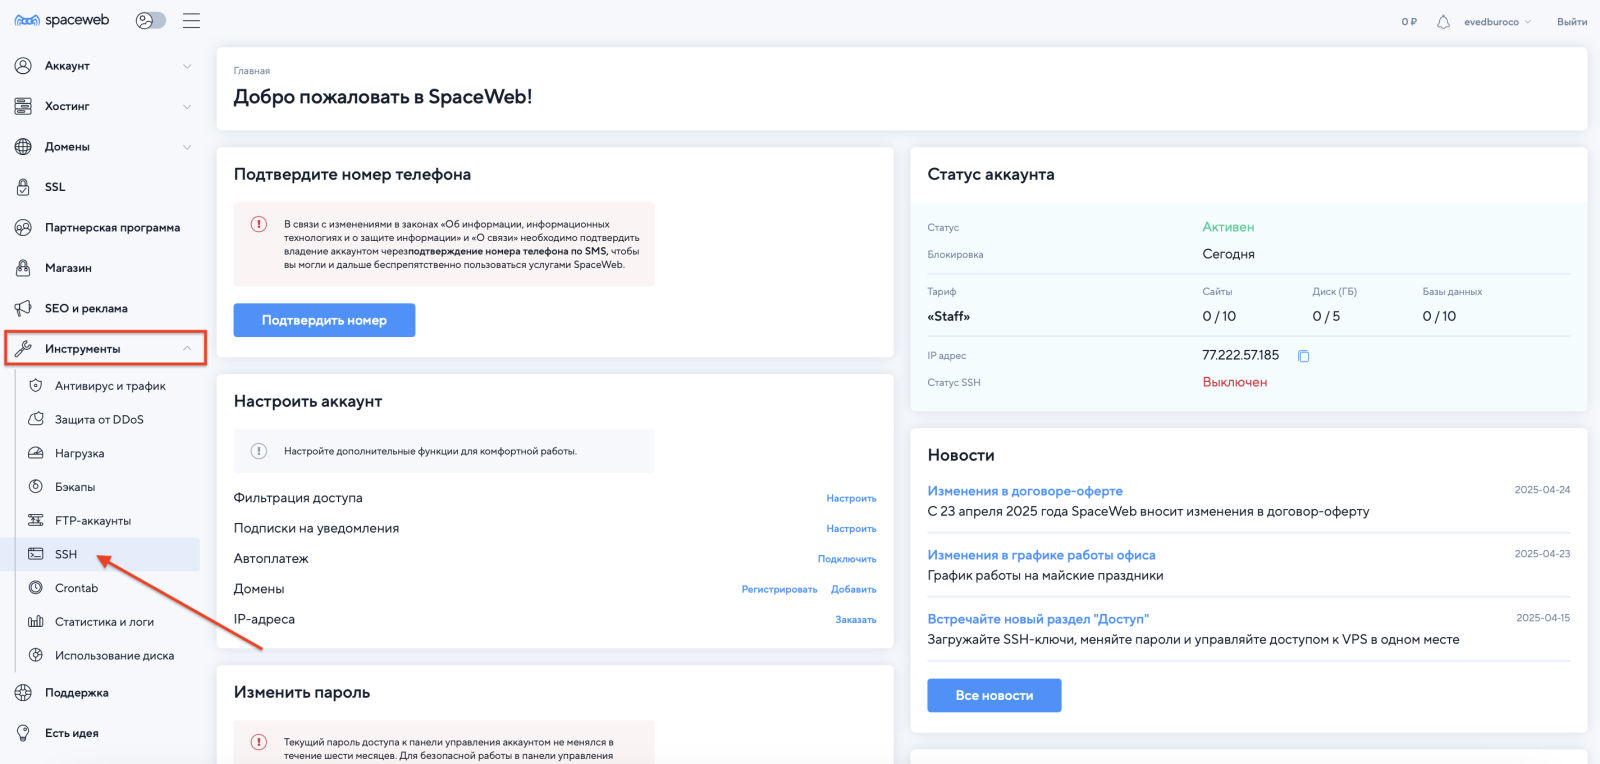Click Заказать link for IP-адреса
This screenshot has width=1600, height=764.
(x=856, y=620)
